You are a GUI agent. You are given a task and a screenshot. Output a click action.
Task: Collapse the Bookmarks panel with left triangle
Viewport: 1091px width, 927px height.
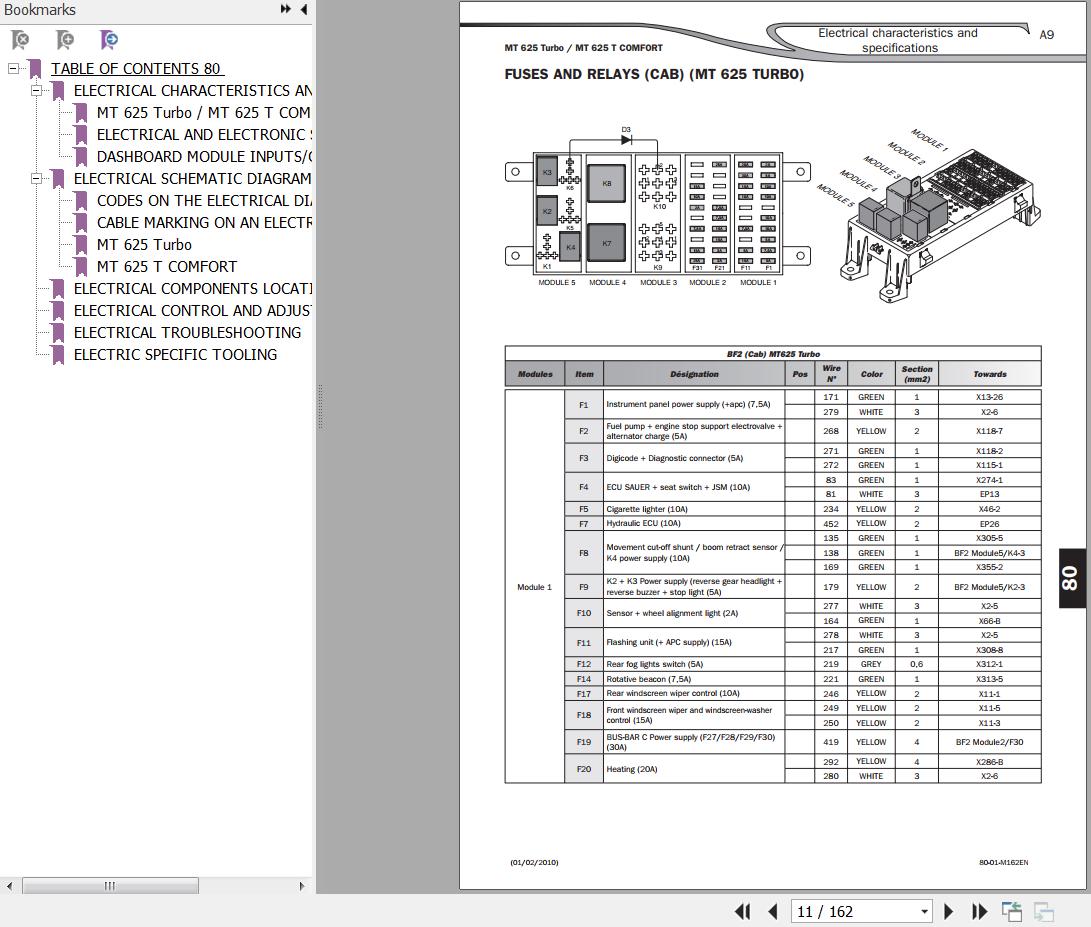click(303, 9)
